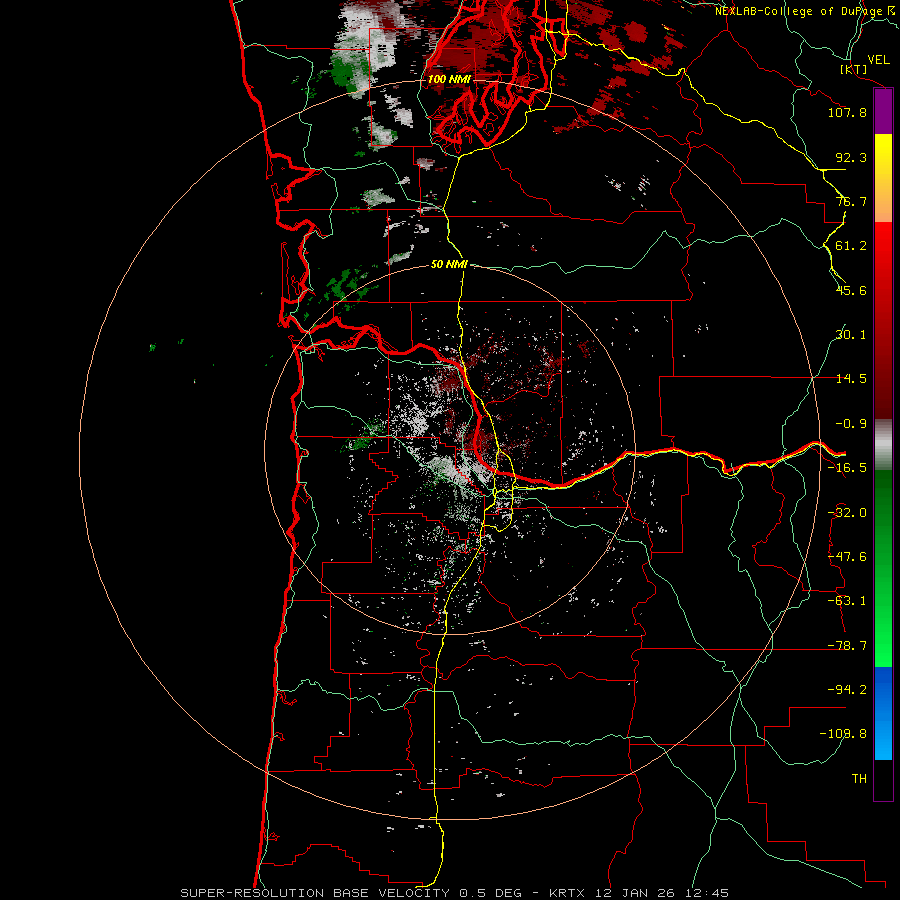Select the -94.2 legend label

tap(847, 689)
